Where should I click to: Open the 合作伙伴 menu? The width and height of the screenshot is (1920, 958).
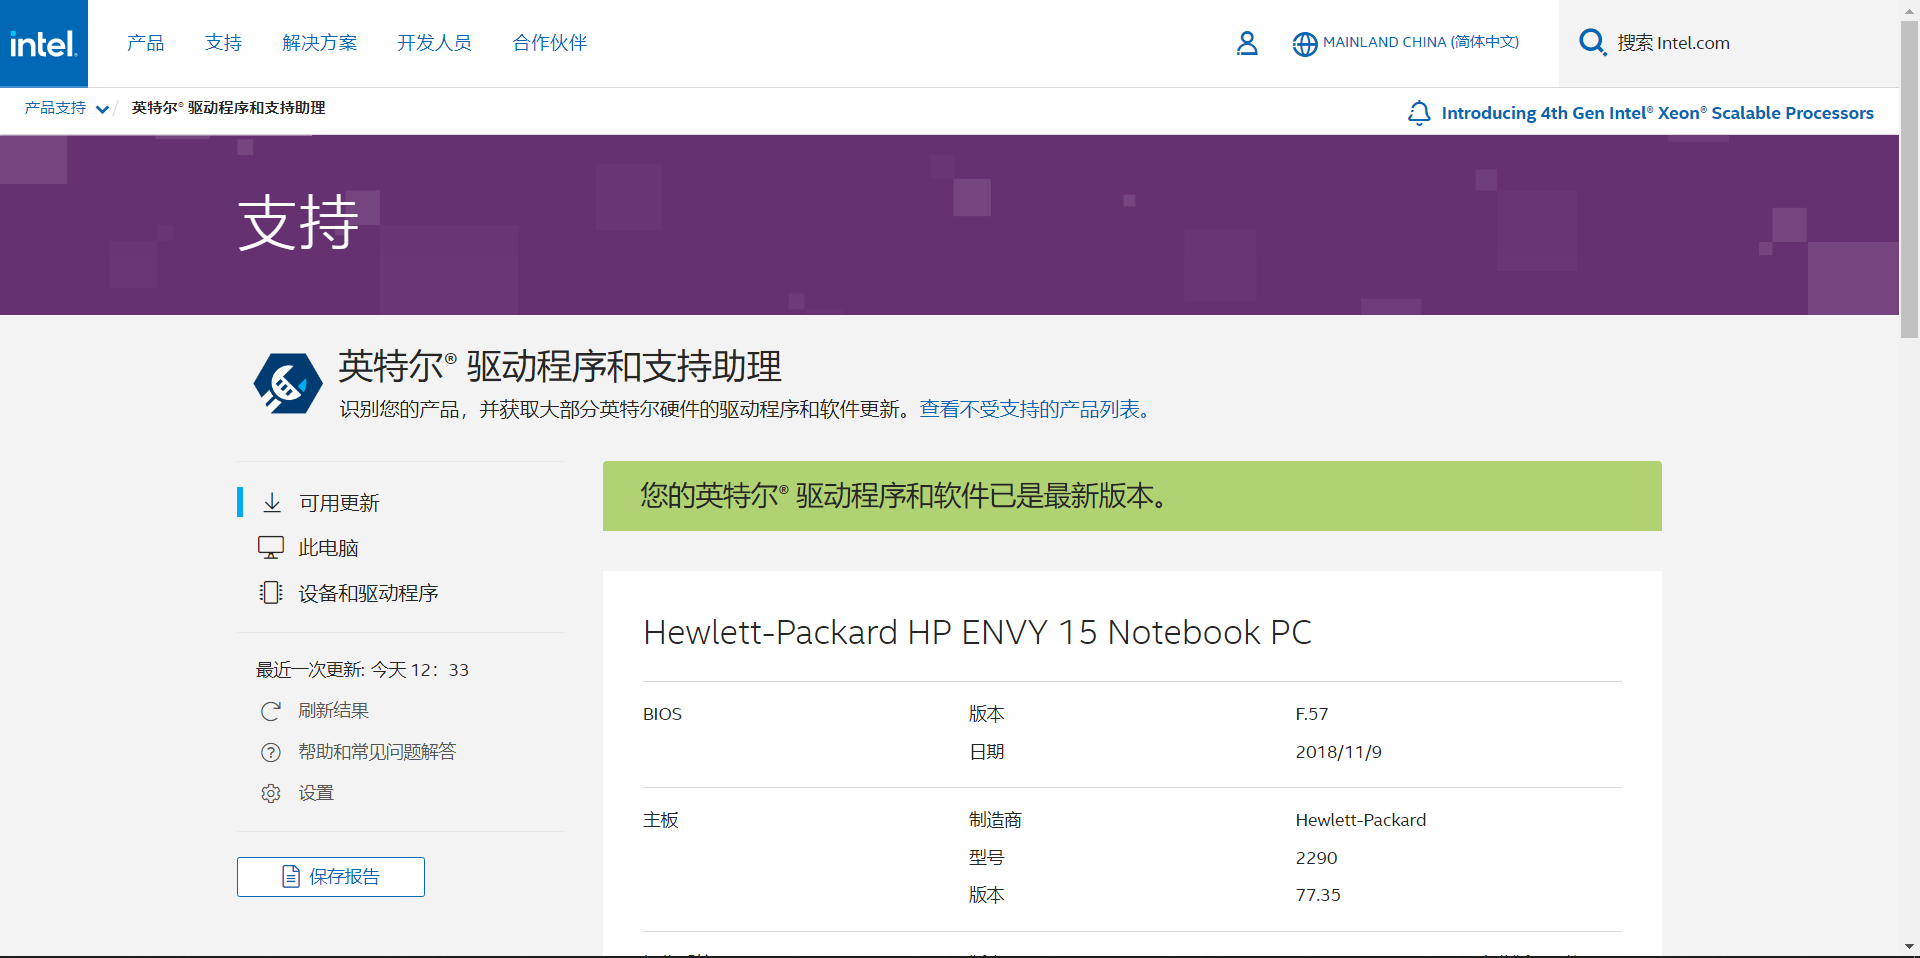(550, 43)
